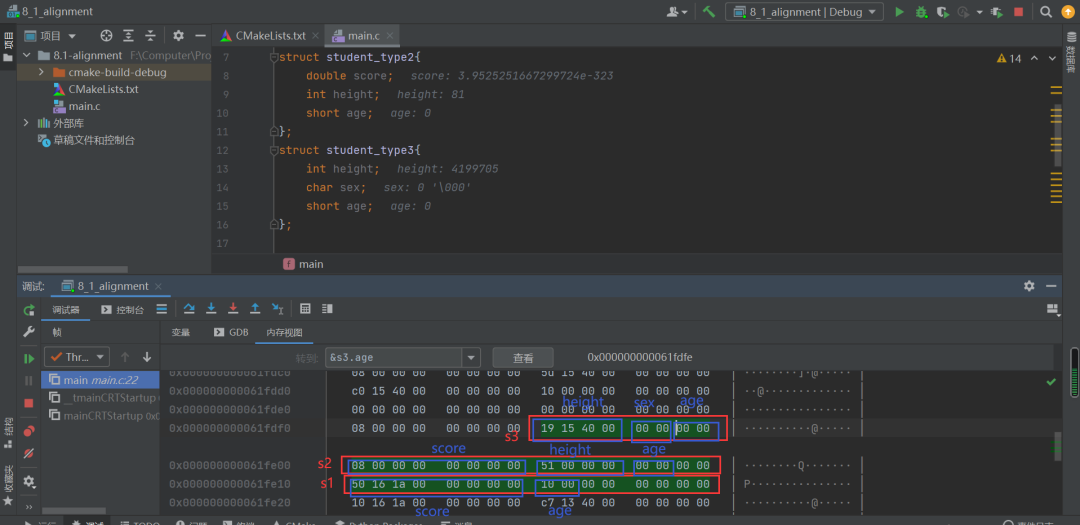
Task: Resume program with green play sidebar icon
Action: tap(29, 358)
